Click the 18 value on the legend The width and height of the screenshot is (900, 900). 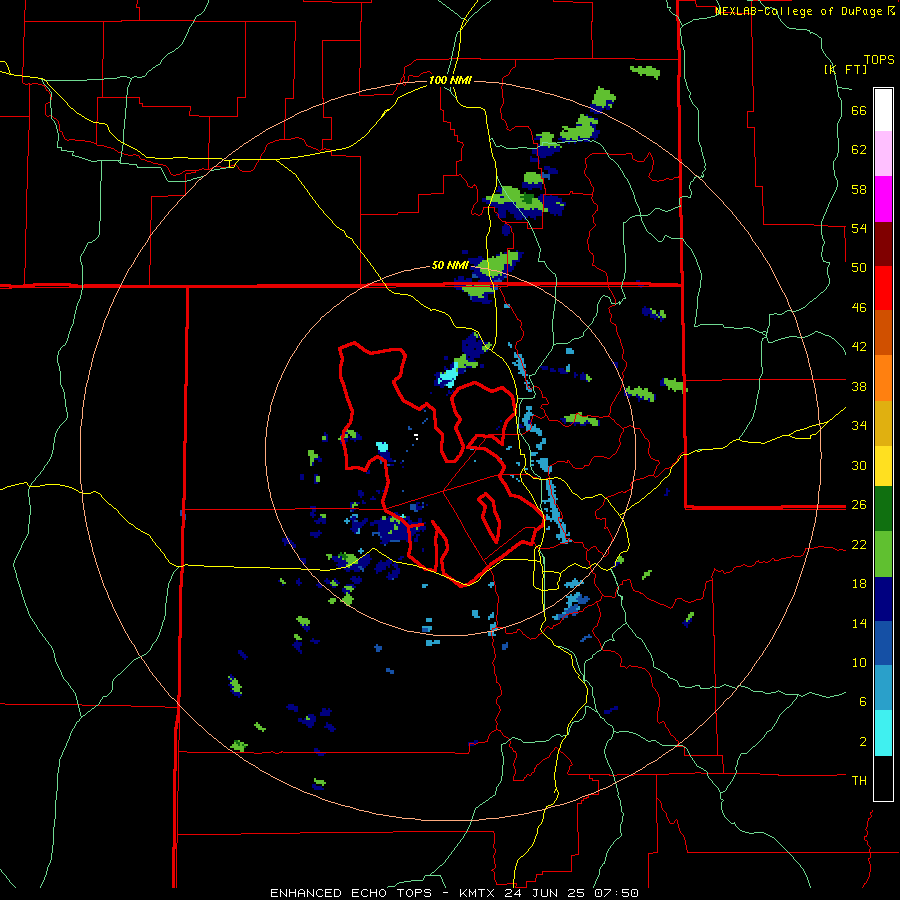859,584
